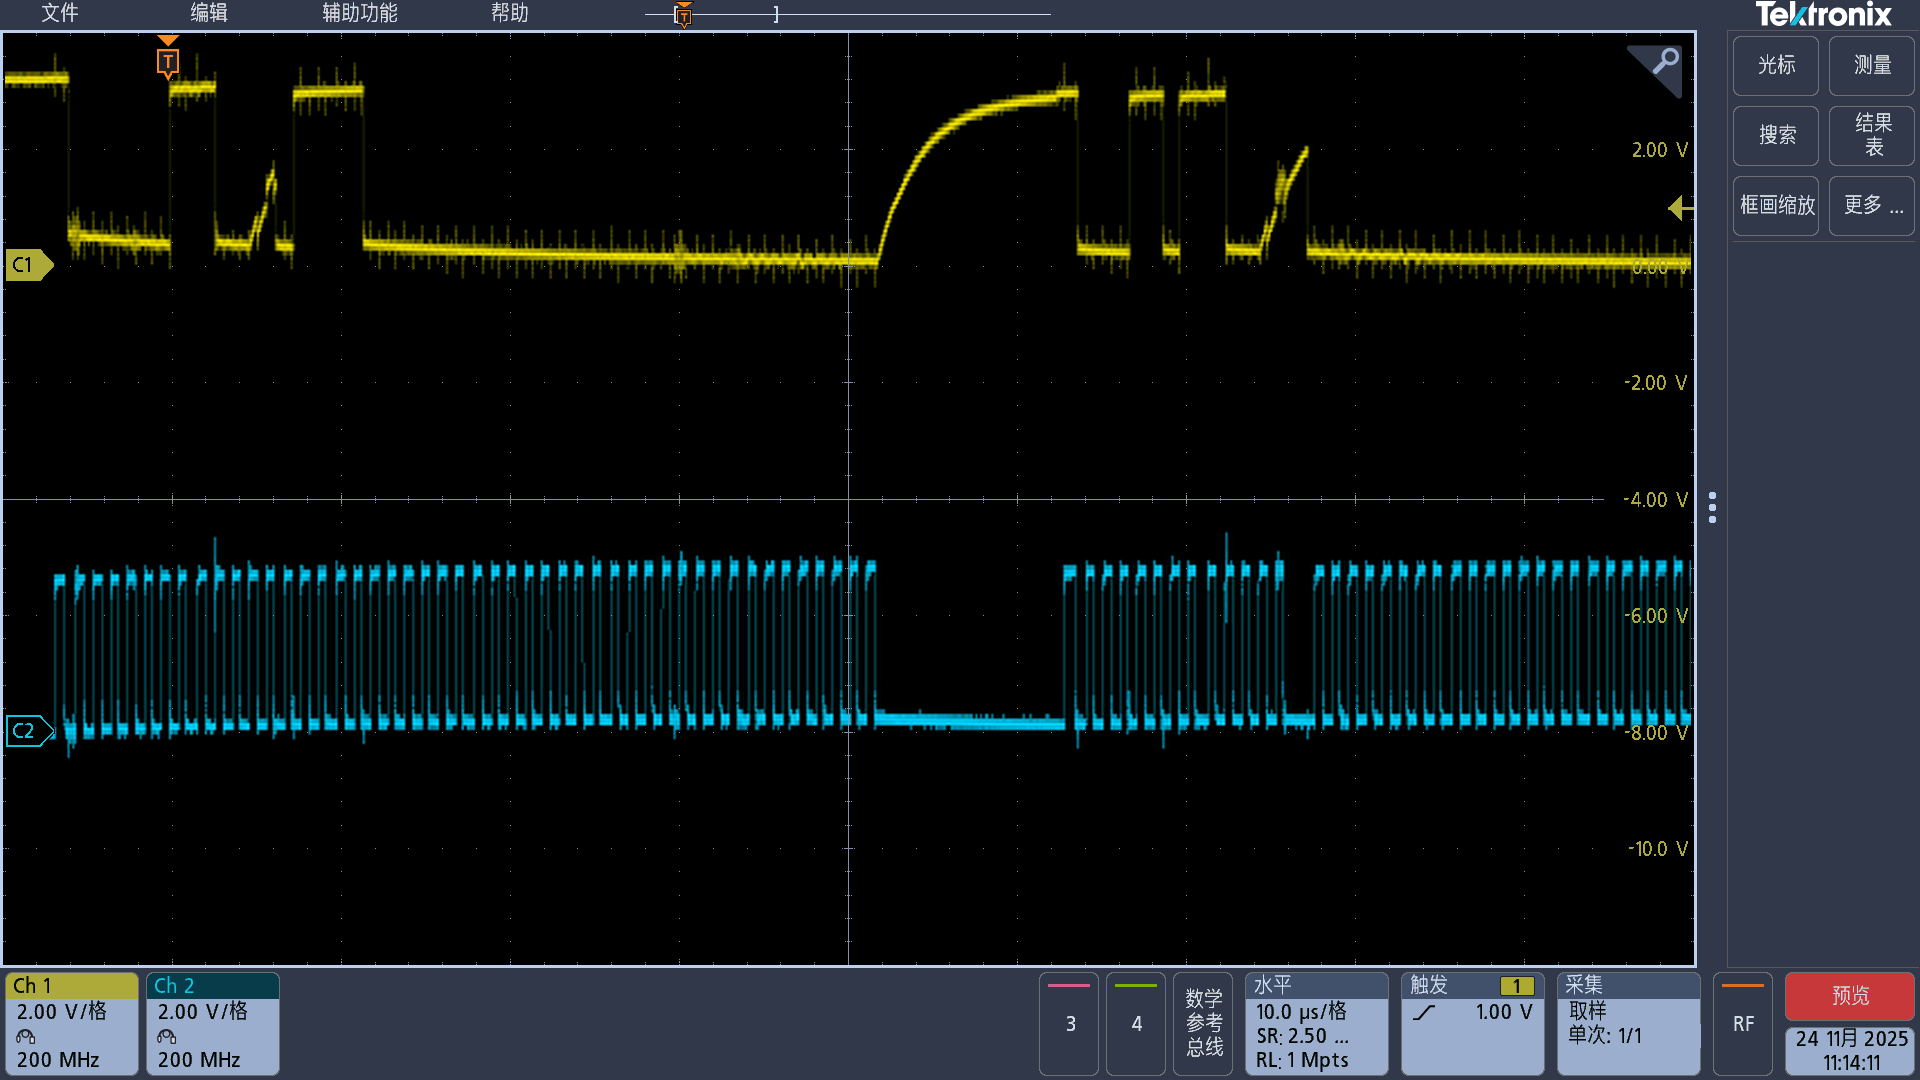The image size is (1920, 1080).
Task: Toggle channel 3 display on
Action: click(1068, 1022)
